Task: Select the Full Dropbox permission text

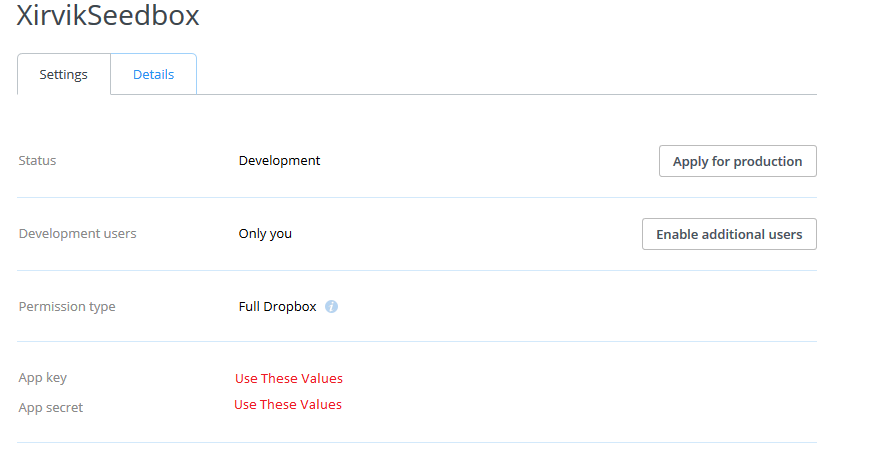Action: tap(277, 307)
